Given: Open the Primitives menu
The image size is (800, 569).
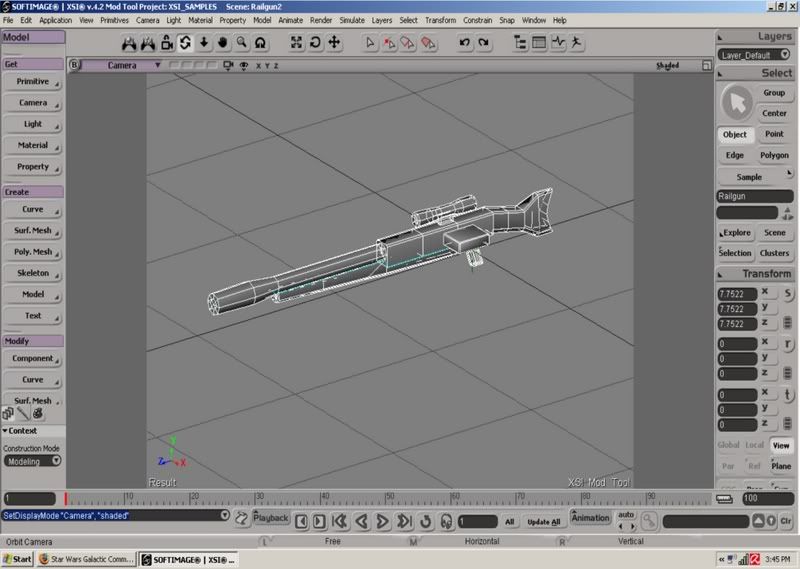Looking at the screenshot, I should pyautogui.click(x=114, y=20).
